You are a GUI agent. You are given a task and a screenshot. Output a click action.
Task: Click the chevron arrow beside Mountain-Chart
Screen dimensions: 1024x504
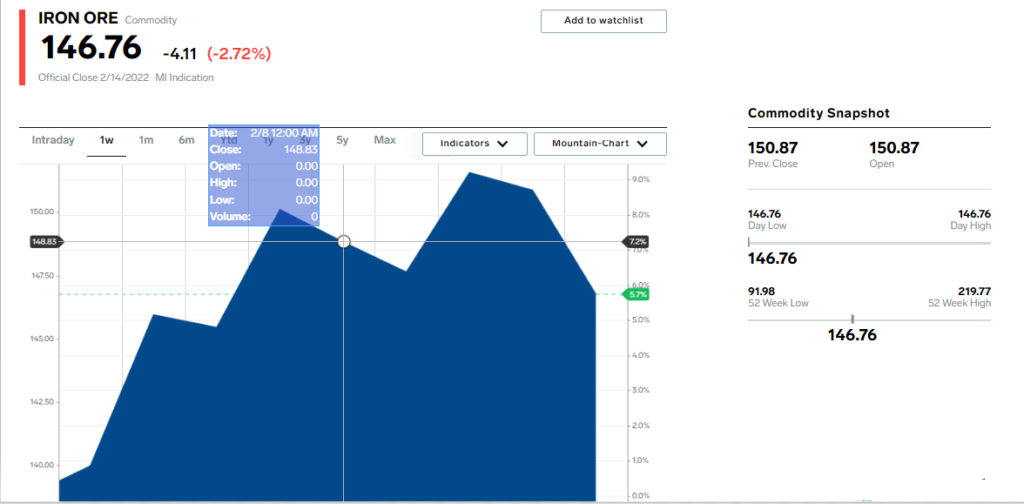pos(644,144)
